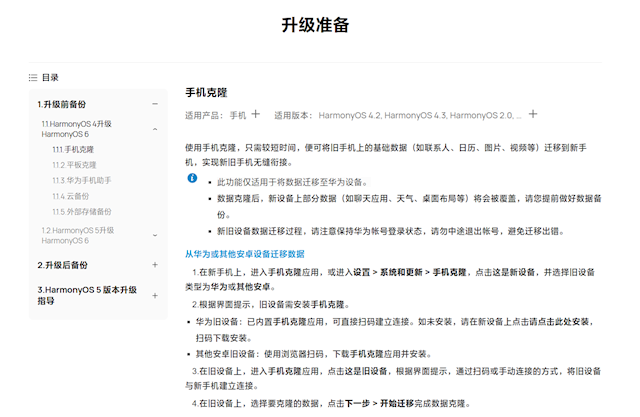Expand 1.2 HarmonyOS 5升级 with its down chevron
Viewport: 640px width, 417px height.
click(155, 235)
